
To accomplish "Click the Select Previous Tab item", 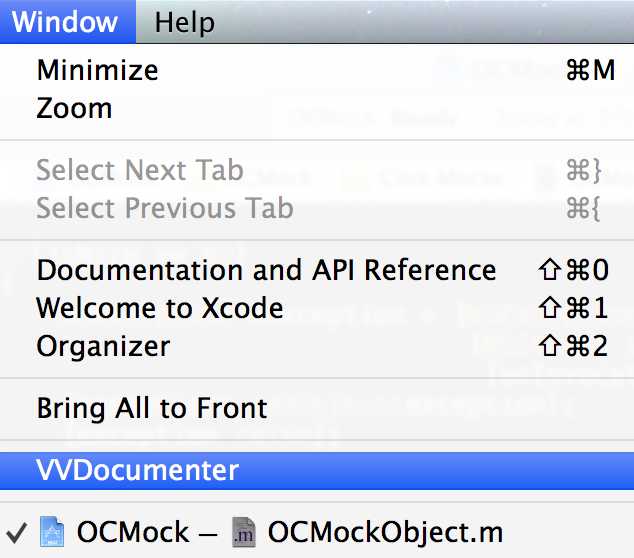I will [165, 208].
